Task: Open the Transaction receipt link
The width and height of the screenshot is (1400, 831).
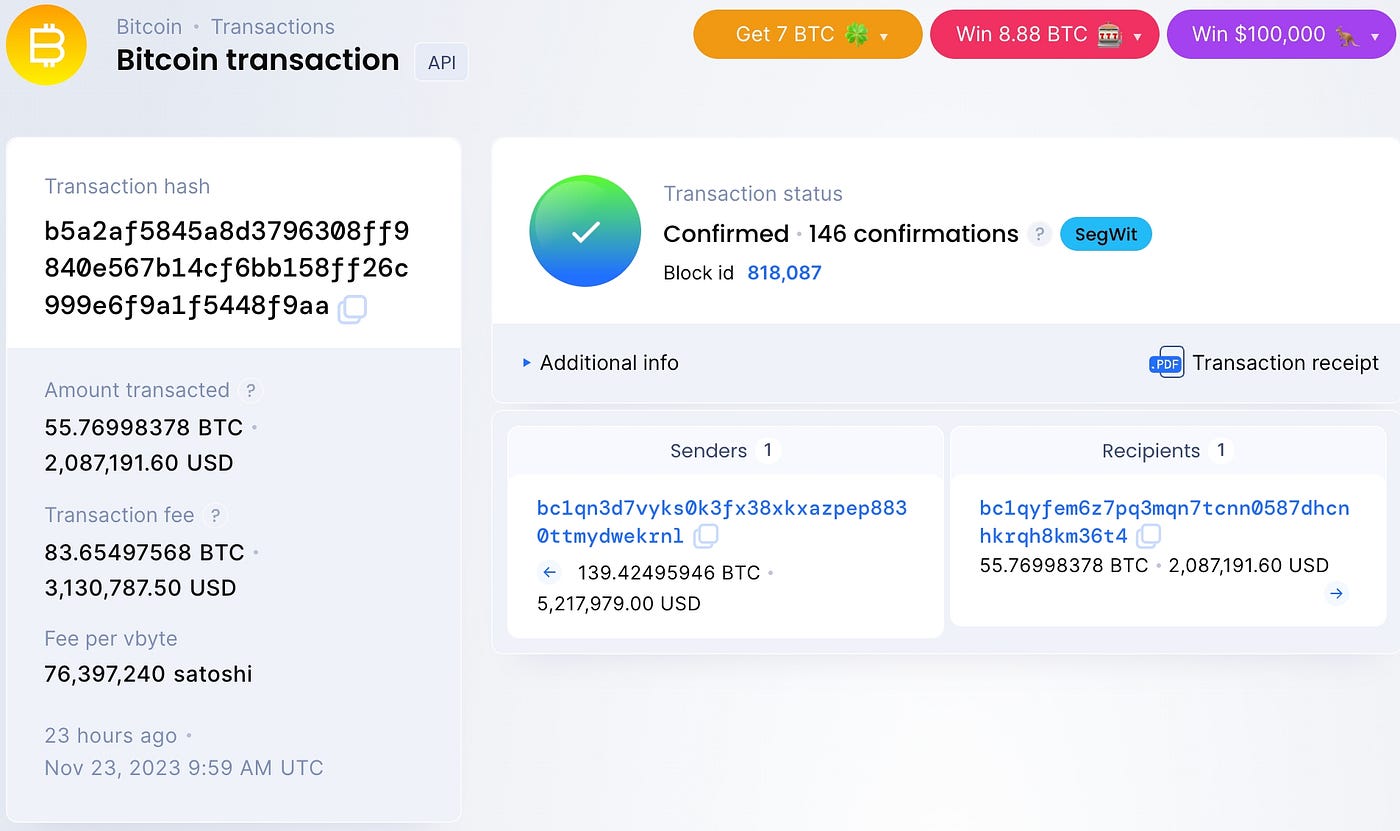Action: pyautogui.click(x=1285, y=363)
